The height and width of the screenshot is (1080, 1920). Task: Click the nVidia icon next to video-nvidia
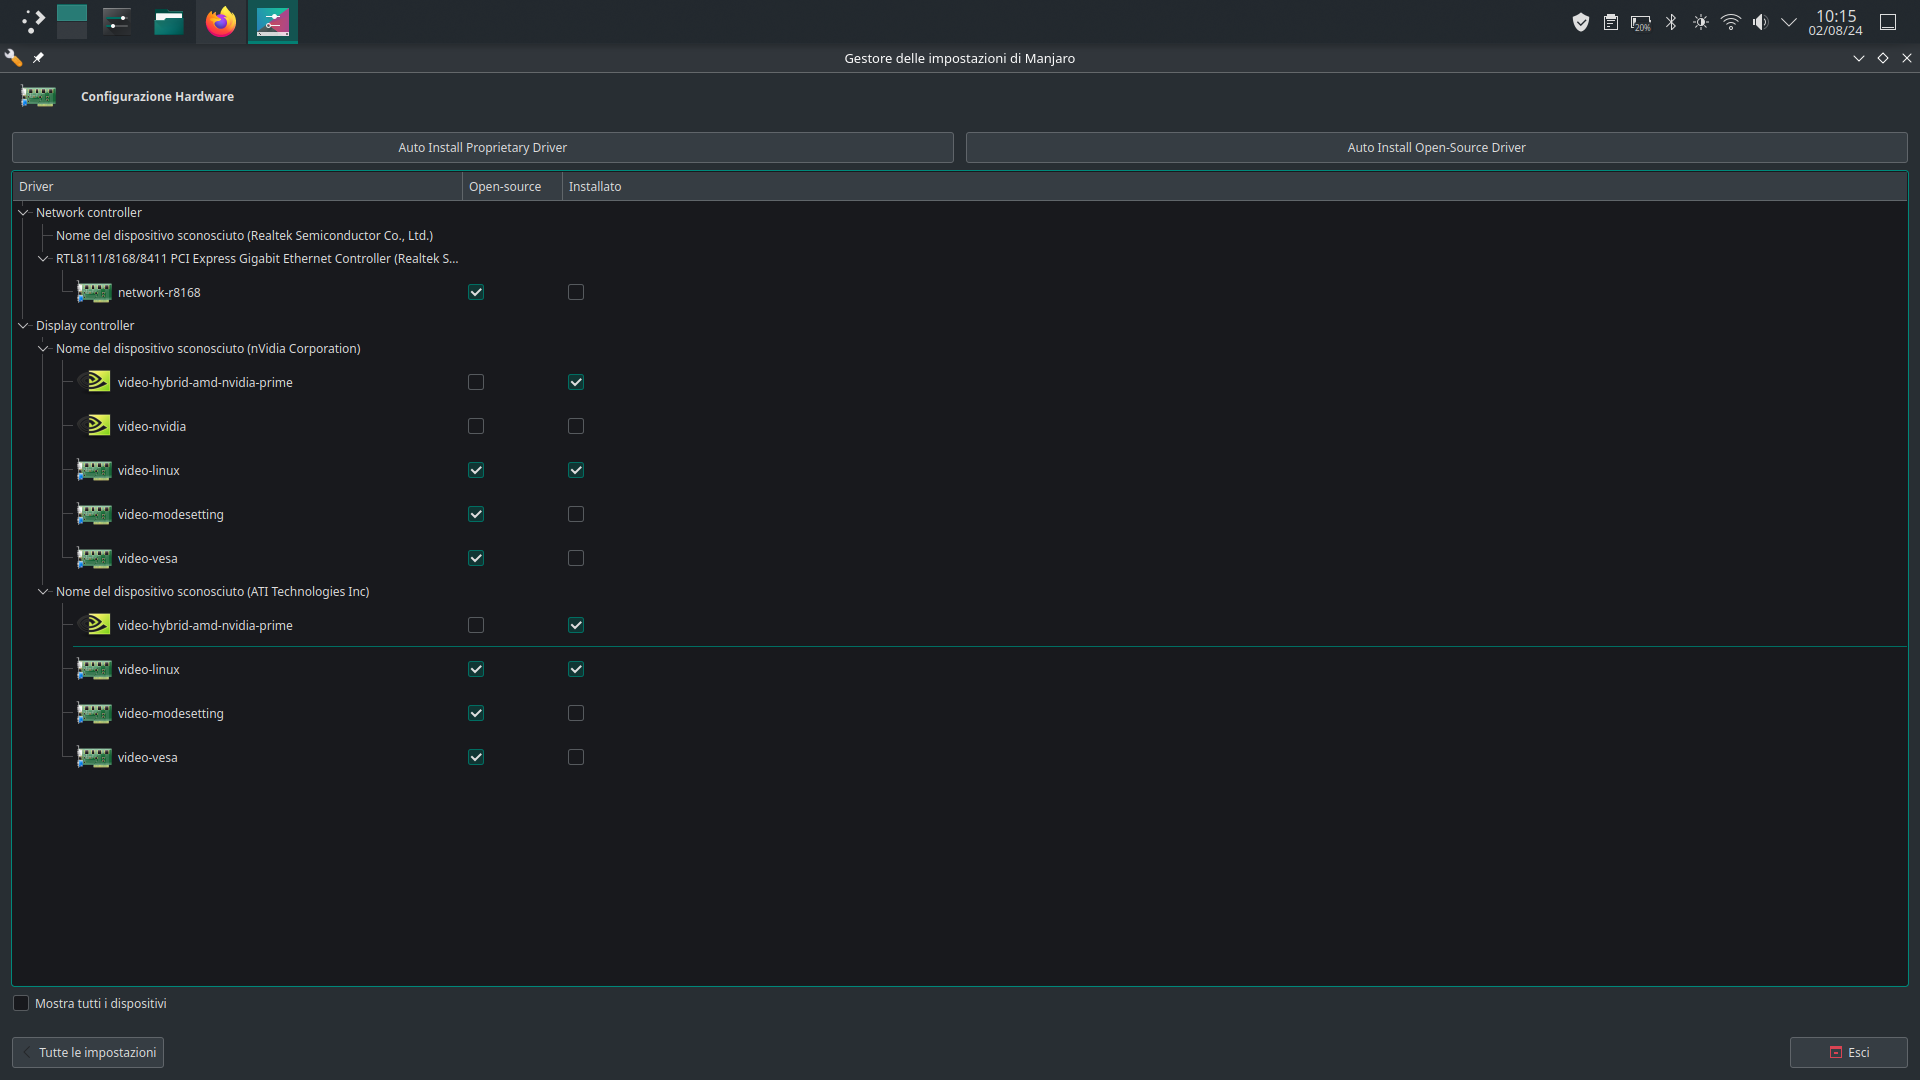pos(95,425)
